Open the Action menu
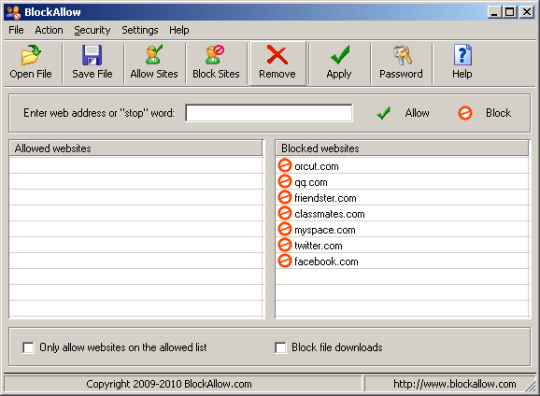Viewport: 540px width, 396px height. tap(49, 30)
